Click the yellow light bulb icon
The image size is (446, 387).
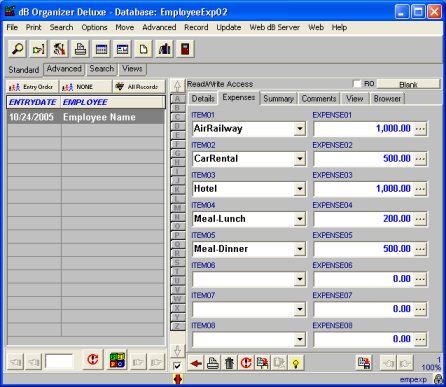[x=296, y=363]
